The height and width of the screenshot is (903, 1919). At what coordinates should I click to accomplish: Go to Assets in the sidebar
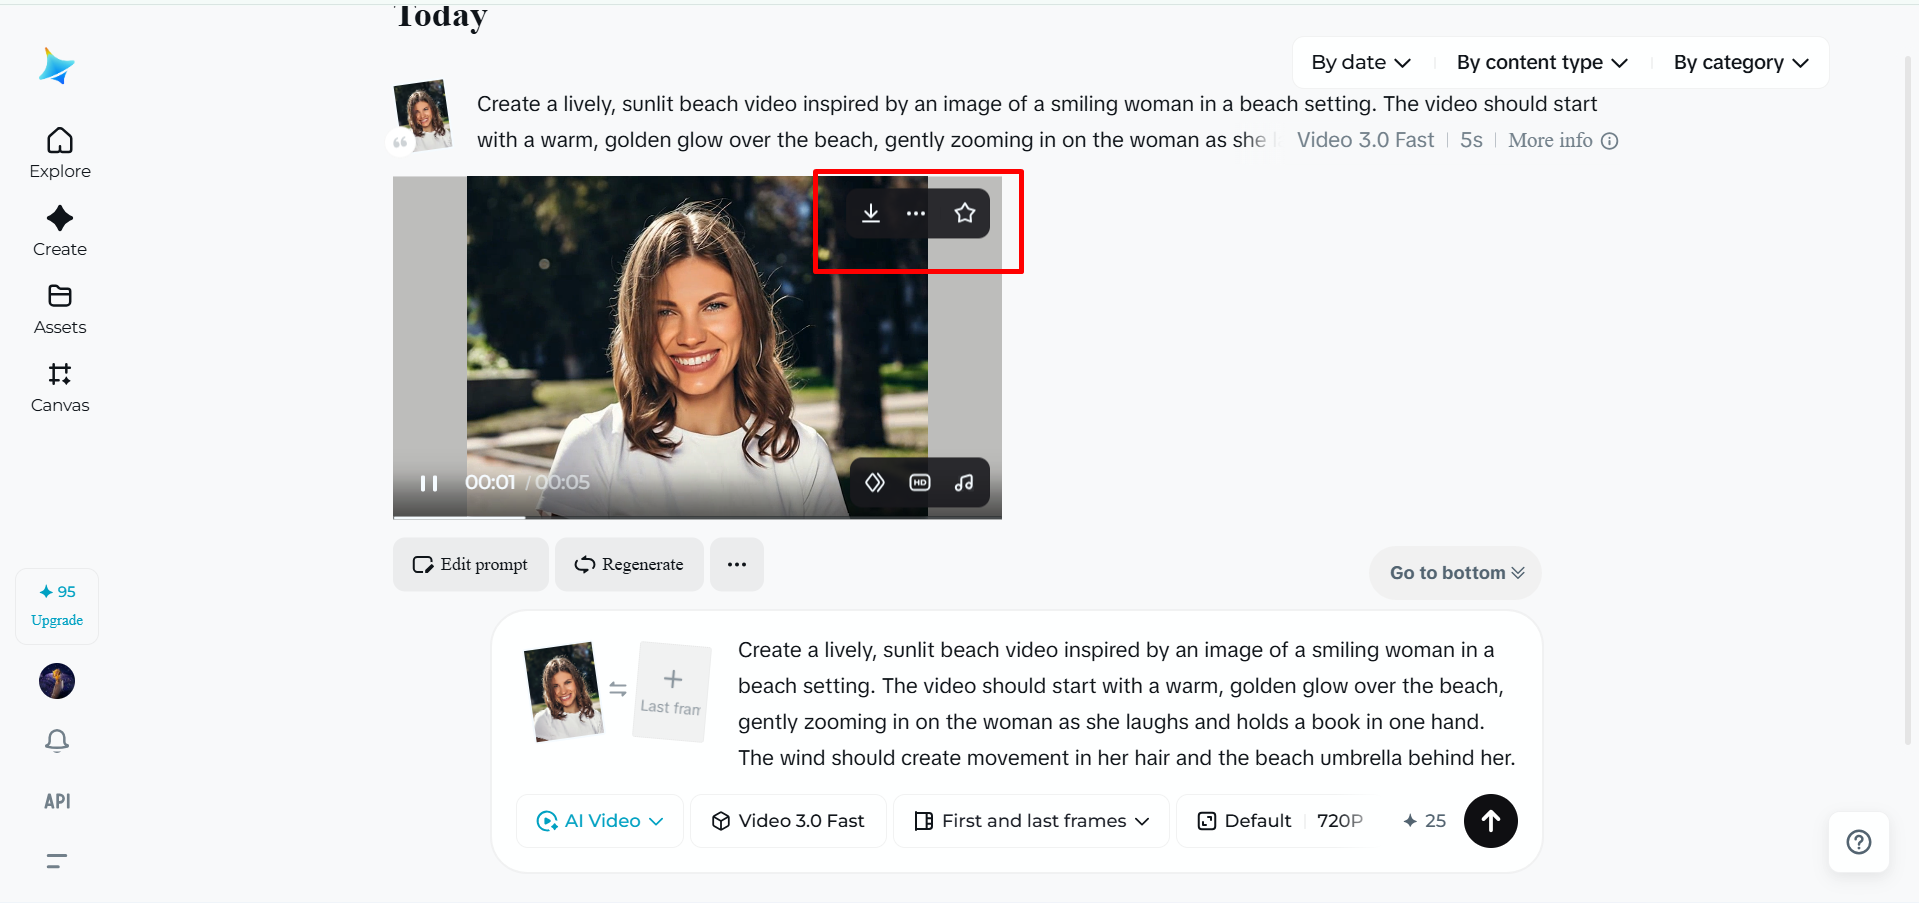(x=60, y=309)
